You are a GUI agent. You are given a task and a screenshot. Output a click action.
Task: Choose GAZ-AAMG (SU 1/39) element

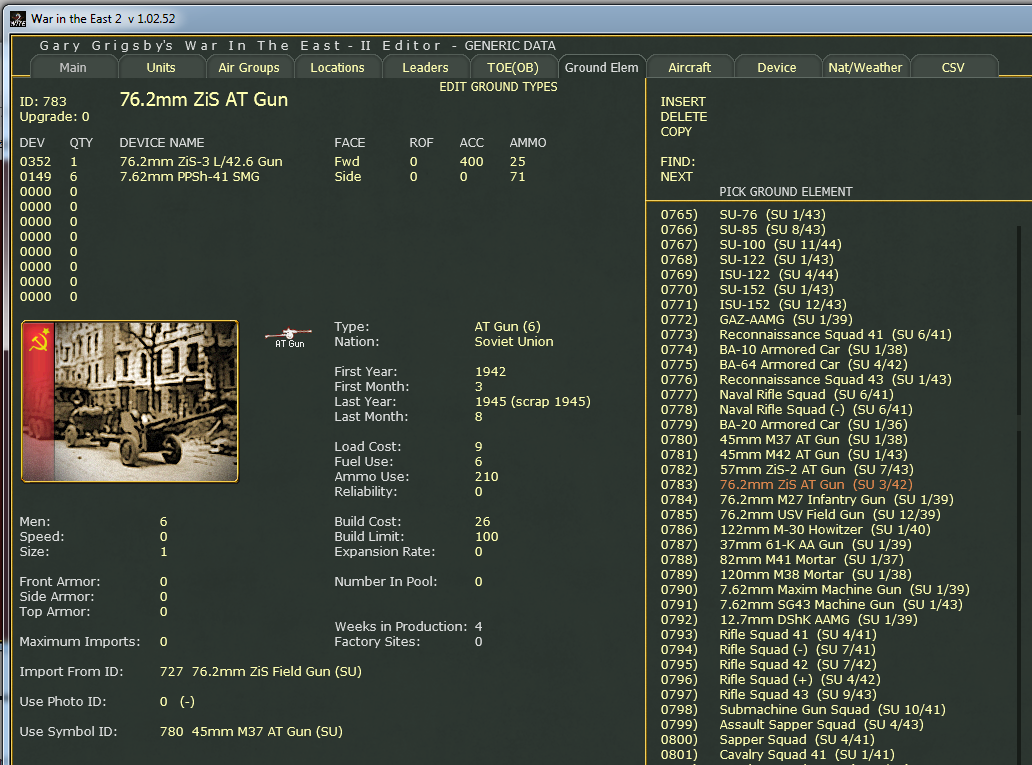click(786, 320)
